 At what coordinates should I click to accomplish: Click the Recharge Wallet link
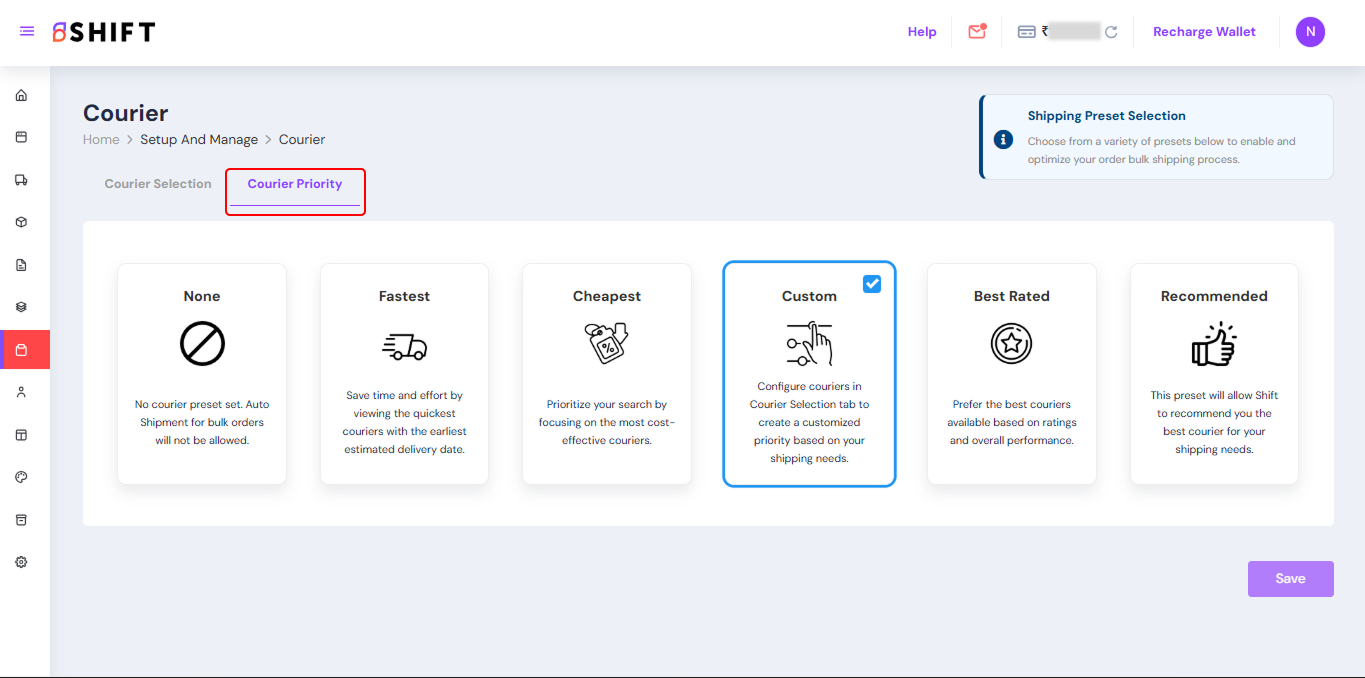pos(1204,32)
